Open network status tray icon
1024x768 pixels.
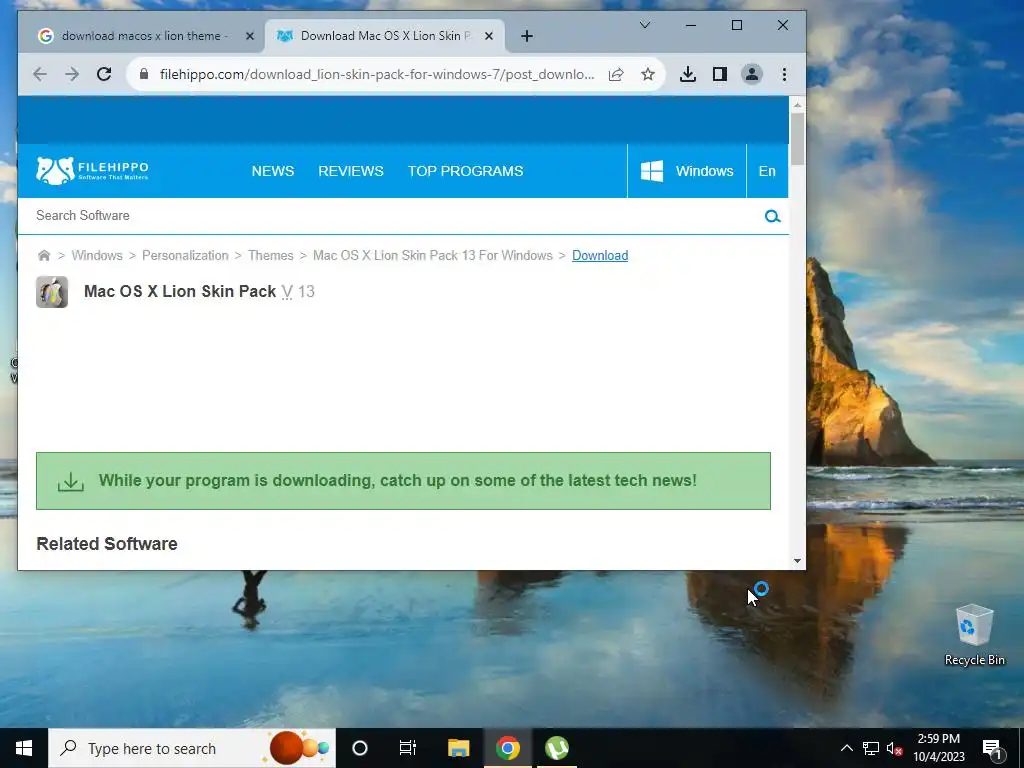(x=871, y=748)
